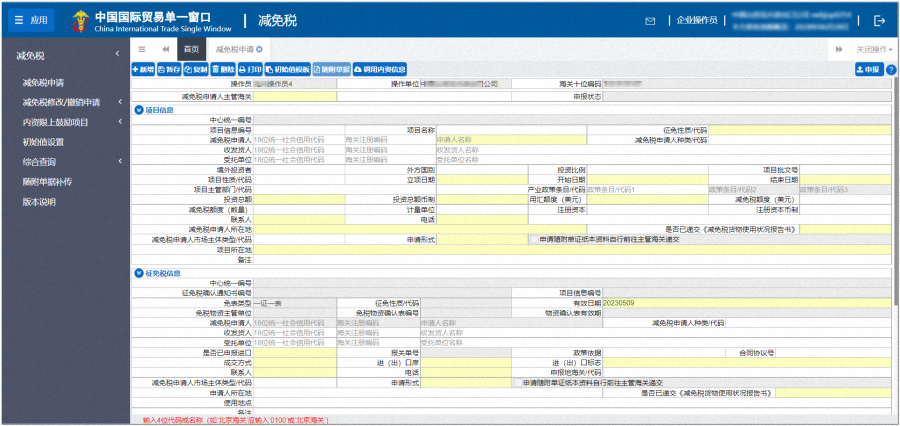Tick the paper-documents checkbox in 项目信息
The width and height of the screenshot is (900, 426).
[534, 239]
